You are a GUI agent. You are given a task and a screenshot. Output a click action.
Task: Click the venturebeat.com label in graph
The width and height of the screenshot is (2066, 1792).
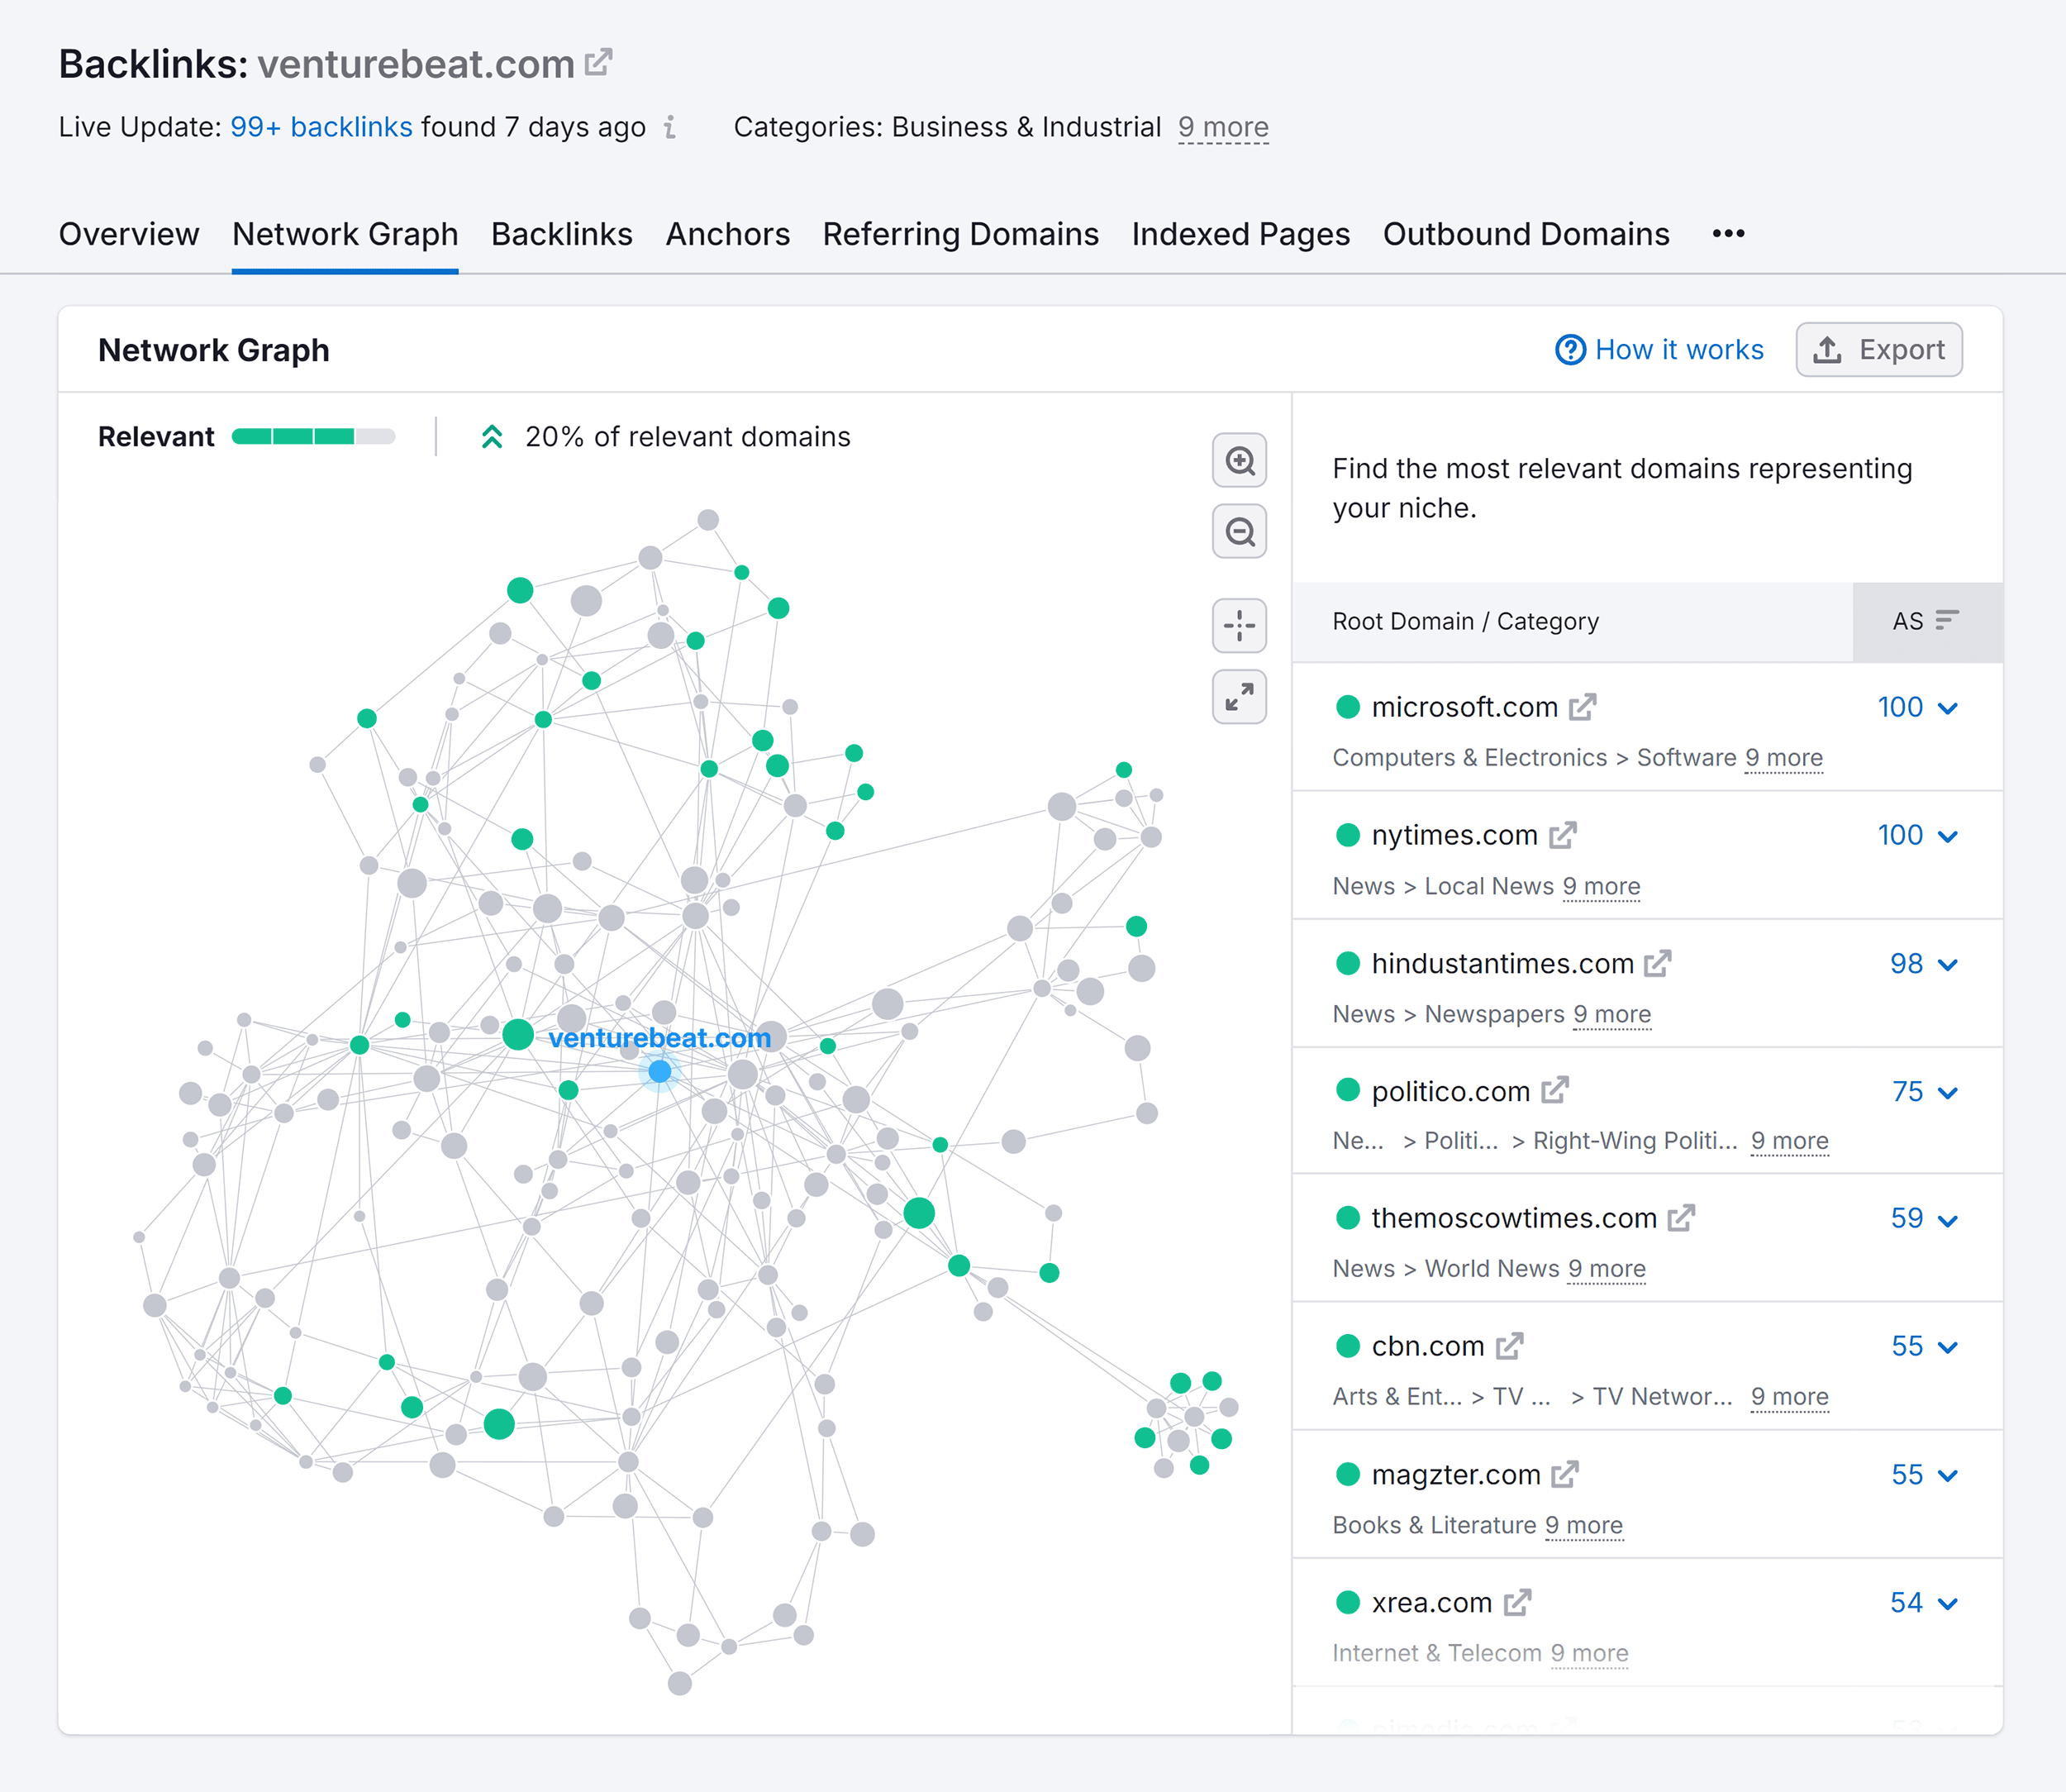[x=659, y=1038]
